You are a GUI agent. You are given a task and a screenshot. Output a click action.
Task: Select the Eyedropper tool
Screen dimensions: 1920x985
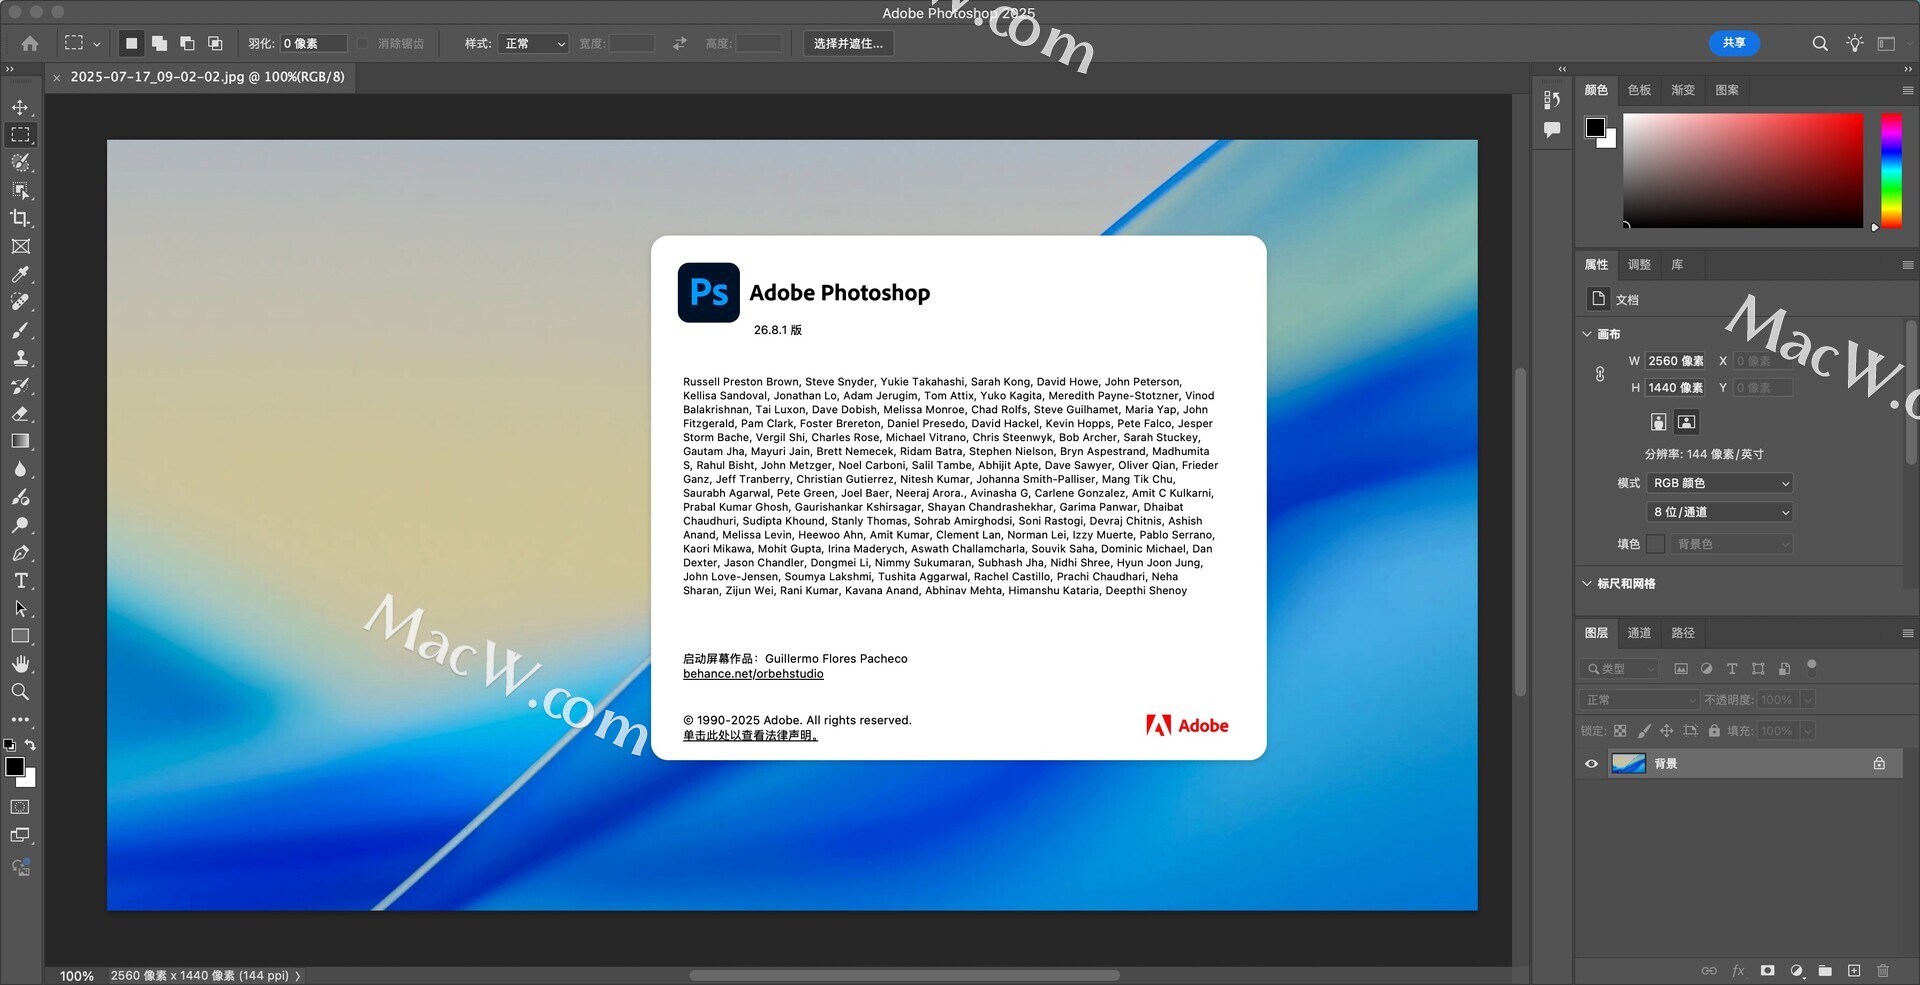coord(20,274)
